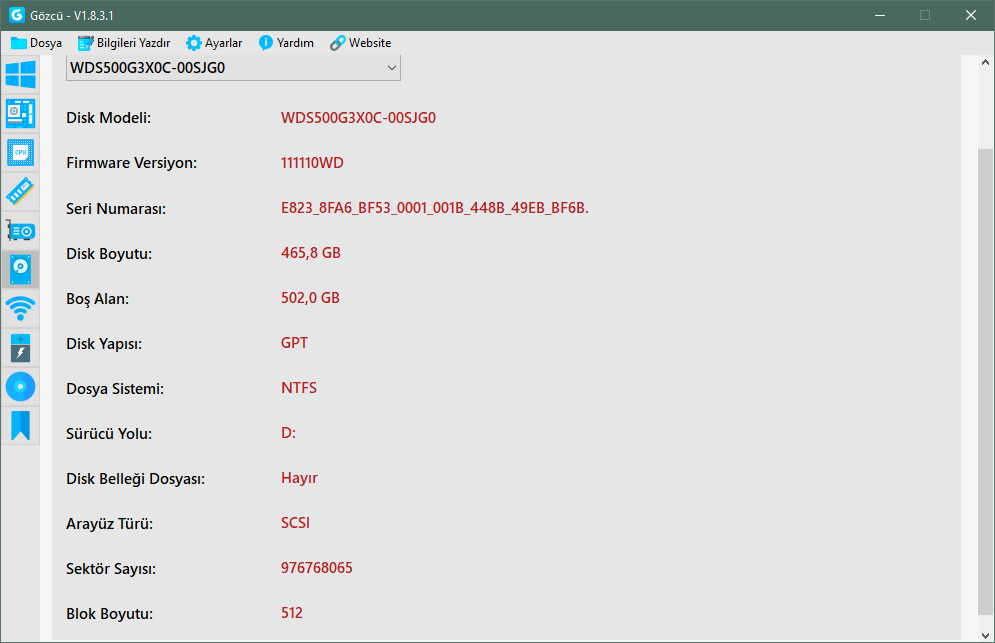Open the battery info section
The width and height of the screenshot is (995, 643).
[x=20, y=348]
